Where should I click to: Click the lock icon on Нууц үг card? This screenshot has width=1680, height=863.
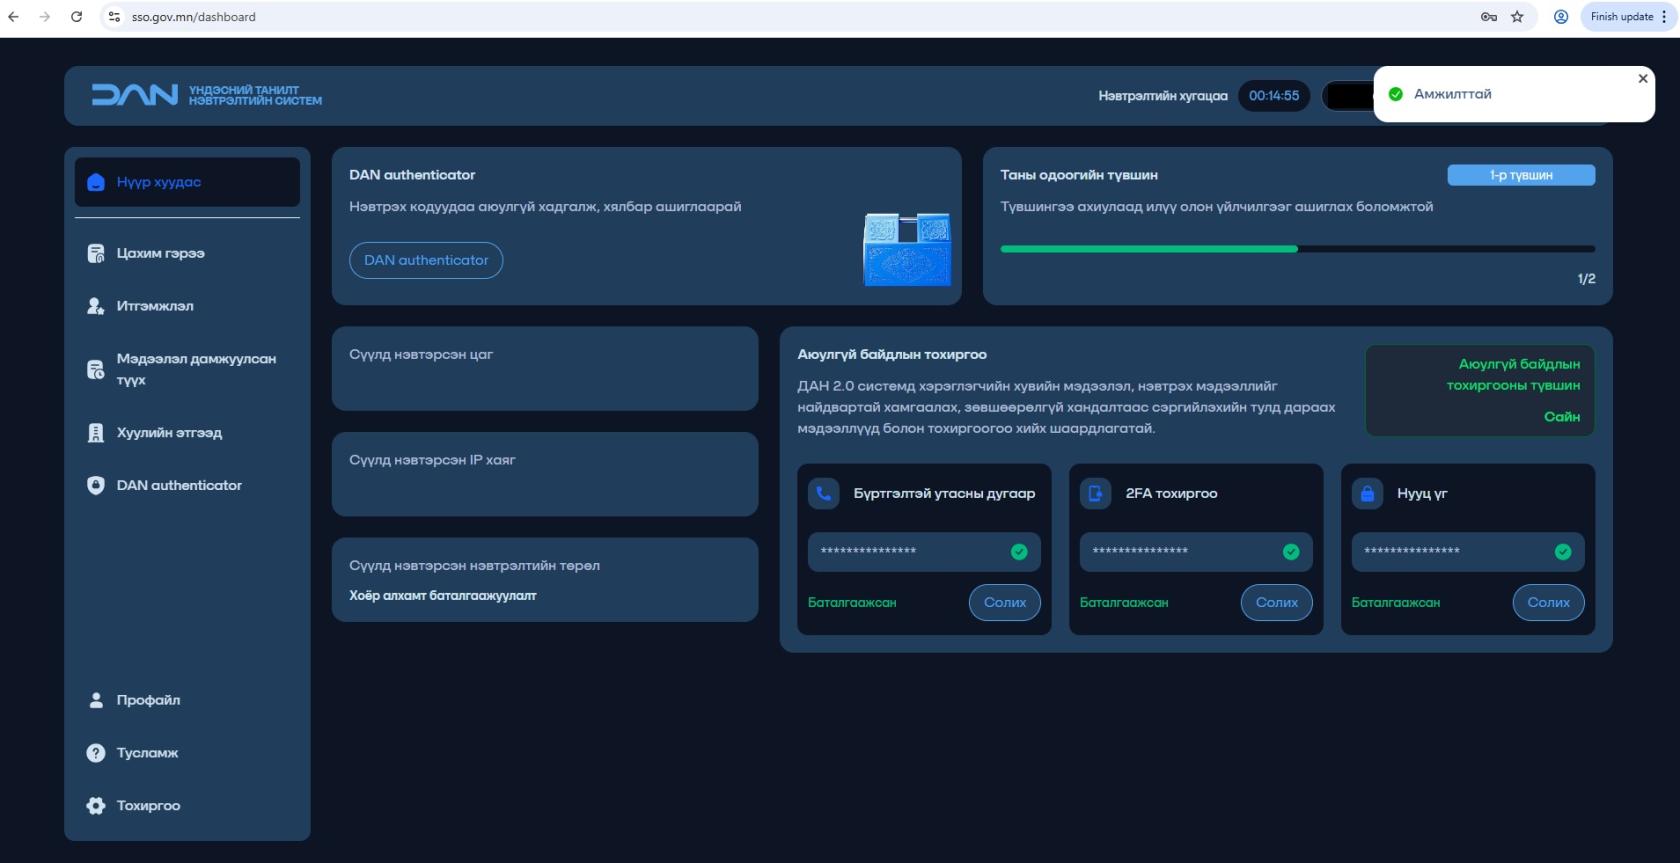click(1368, 493)
